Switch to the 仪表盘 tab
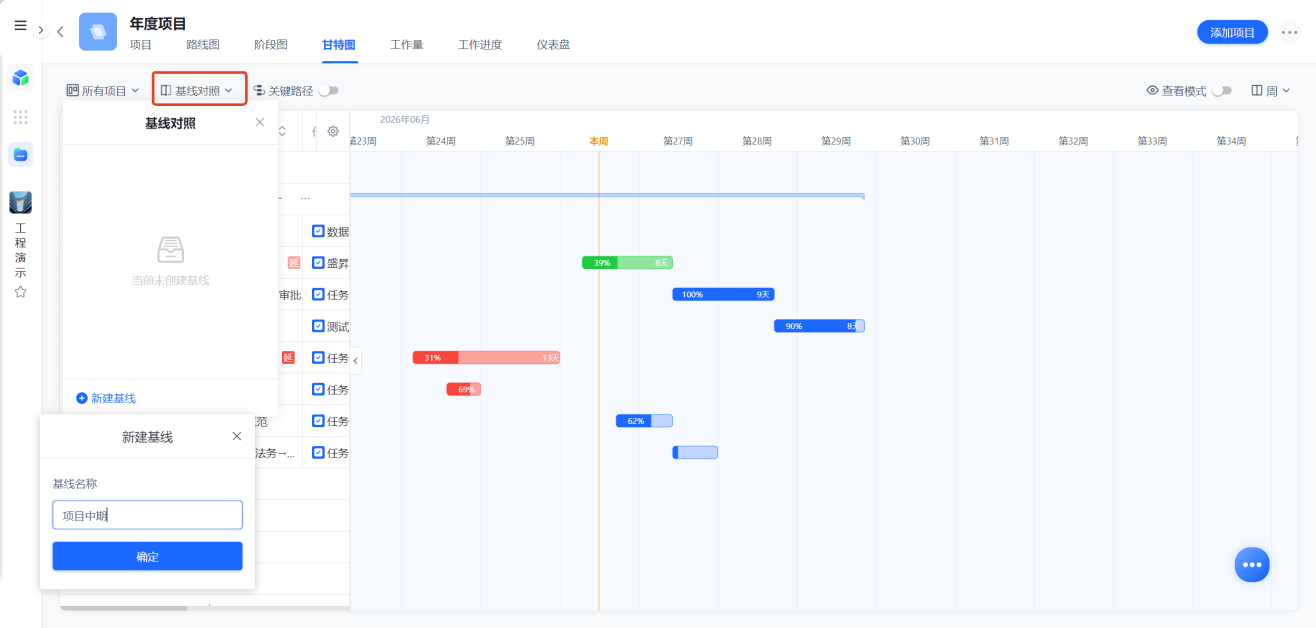Viewport: 1316px width, 628px height. click(x=553, y=45)
